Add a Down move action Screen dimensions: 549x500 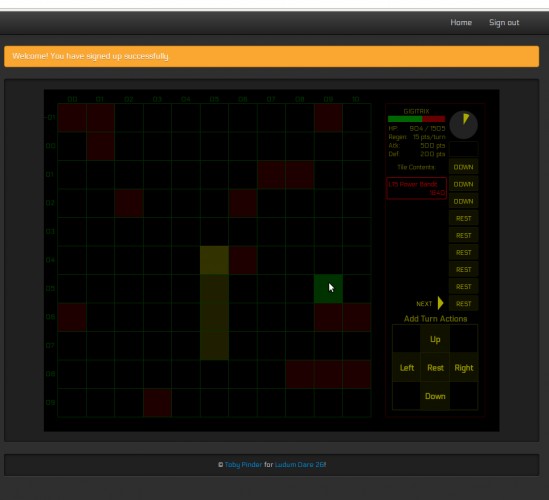click(435, 396)
